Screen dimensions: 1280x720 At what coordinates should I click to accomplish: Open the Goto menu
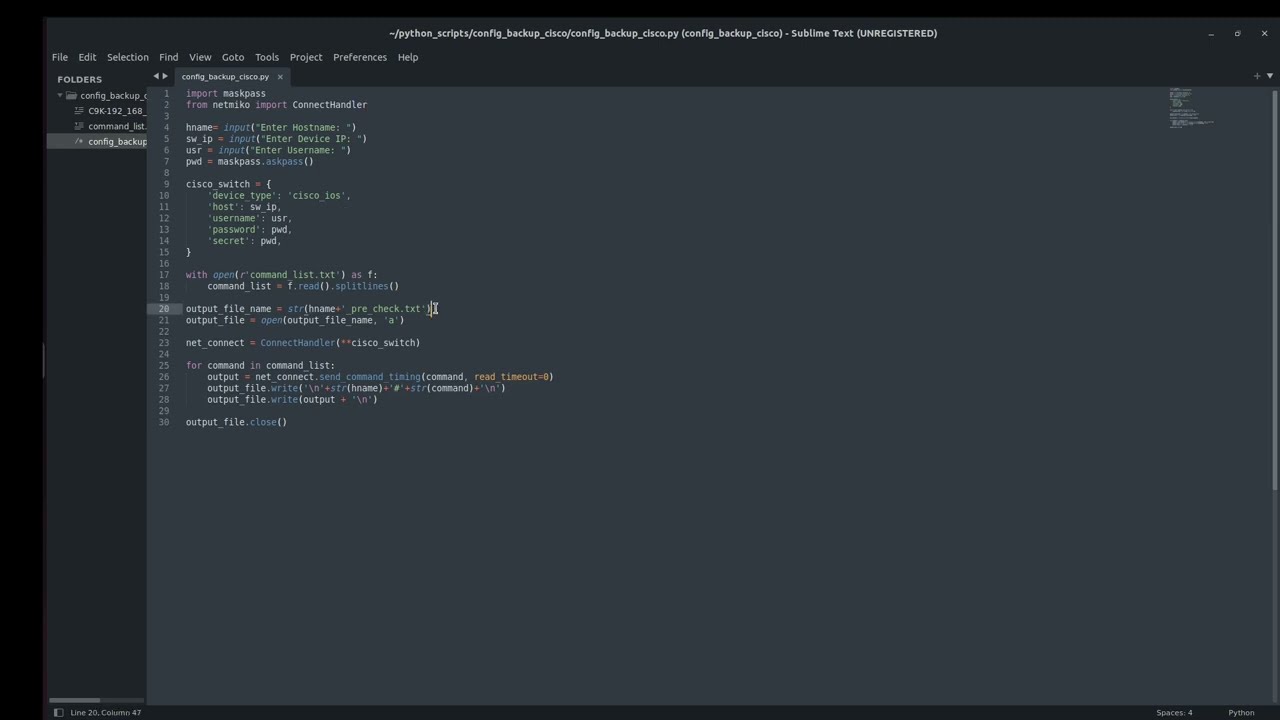click(233, 57)
